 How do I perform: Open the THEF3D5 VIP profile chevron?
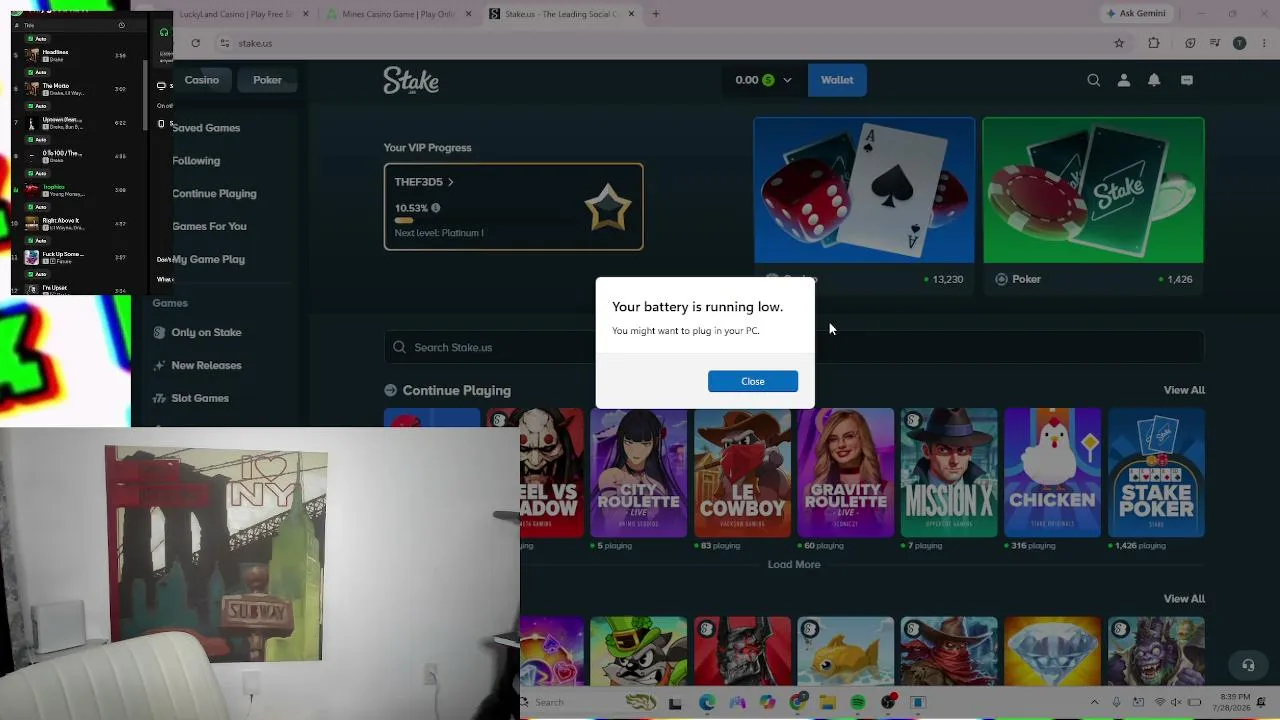coord(450,182)
